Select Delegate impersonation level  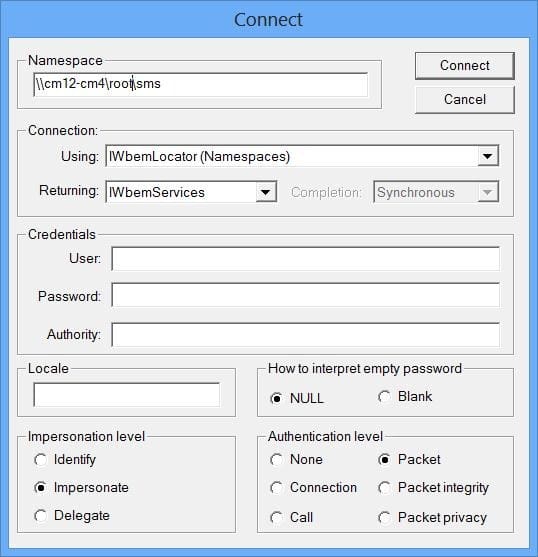coord(72,515)
